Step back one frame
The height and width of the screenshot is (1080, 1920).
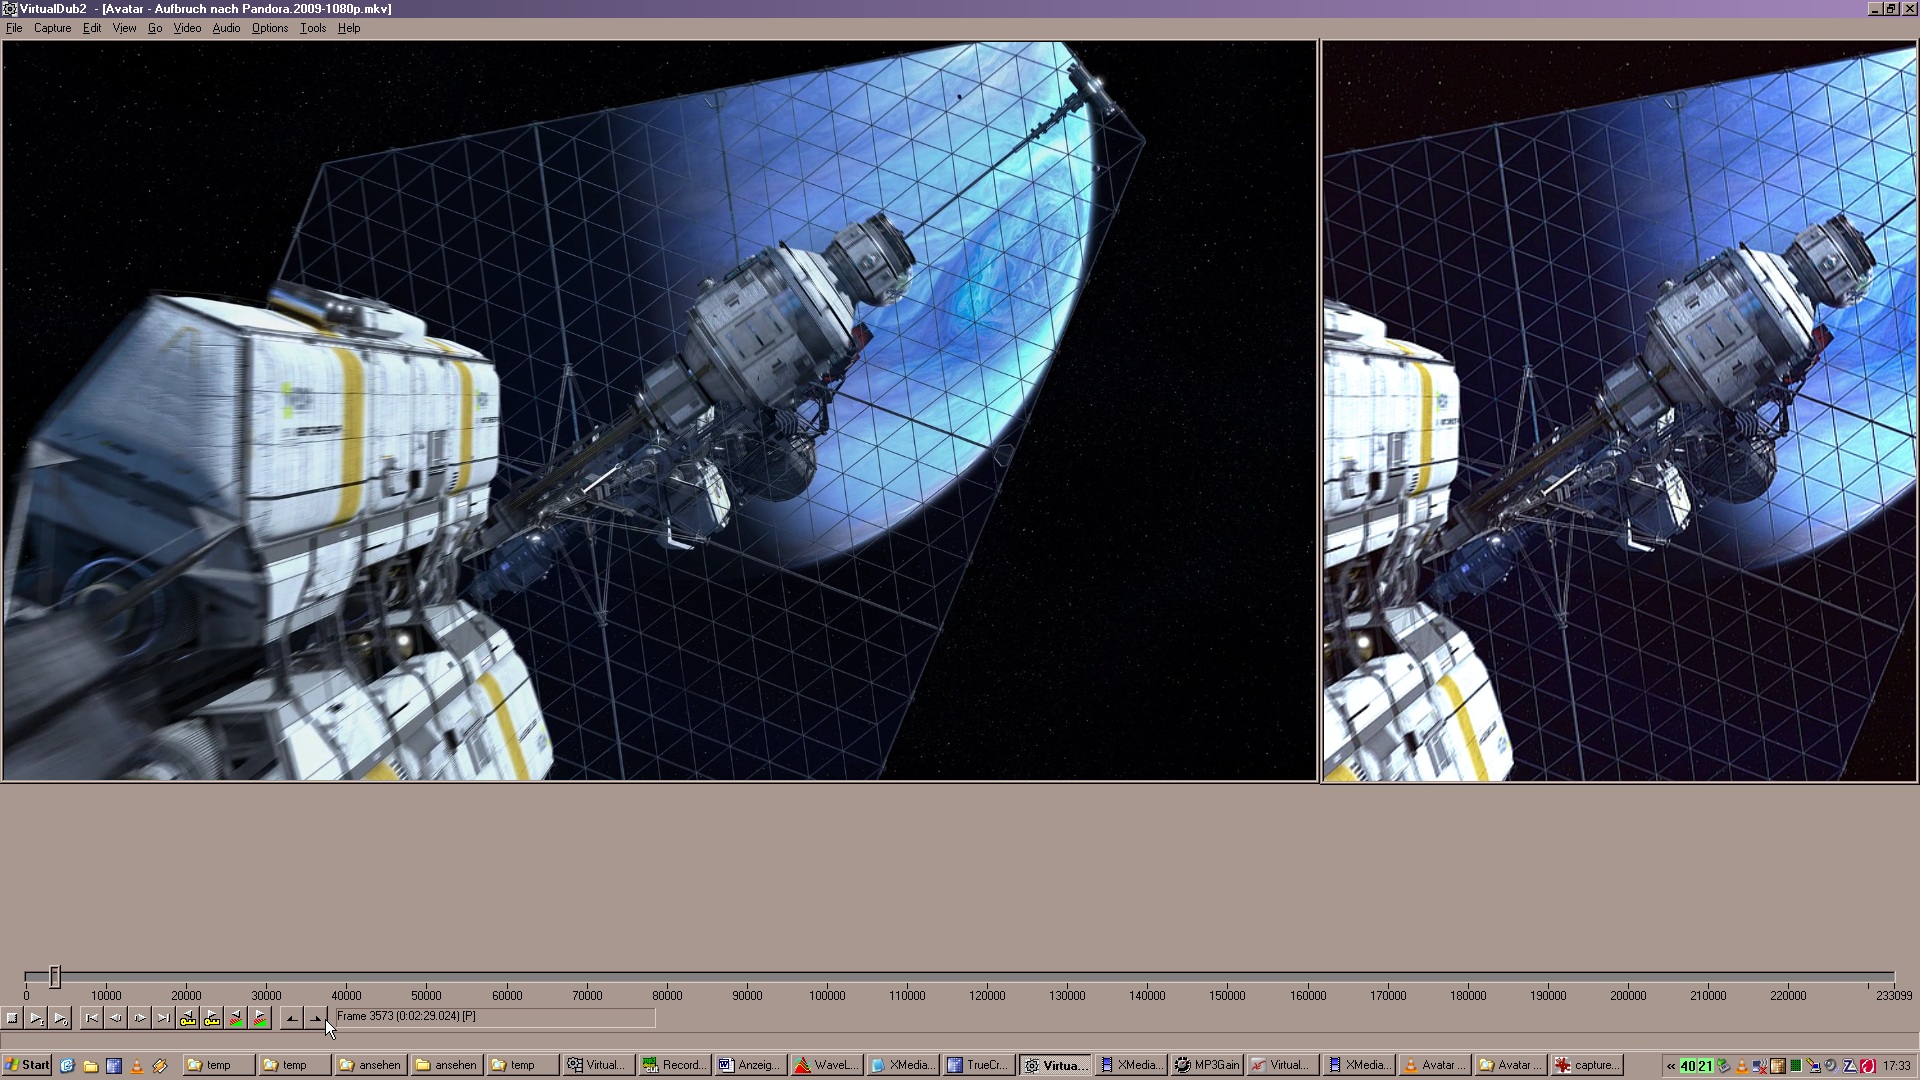click(x=116, y=1018)
